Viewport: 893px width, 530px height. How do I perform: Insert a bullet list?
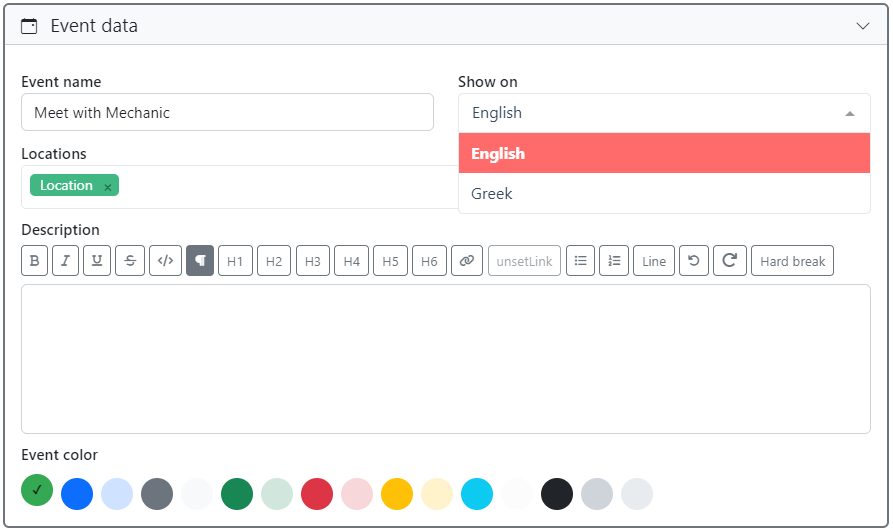tap(580, 261)
